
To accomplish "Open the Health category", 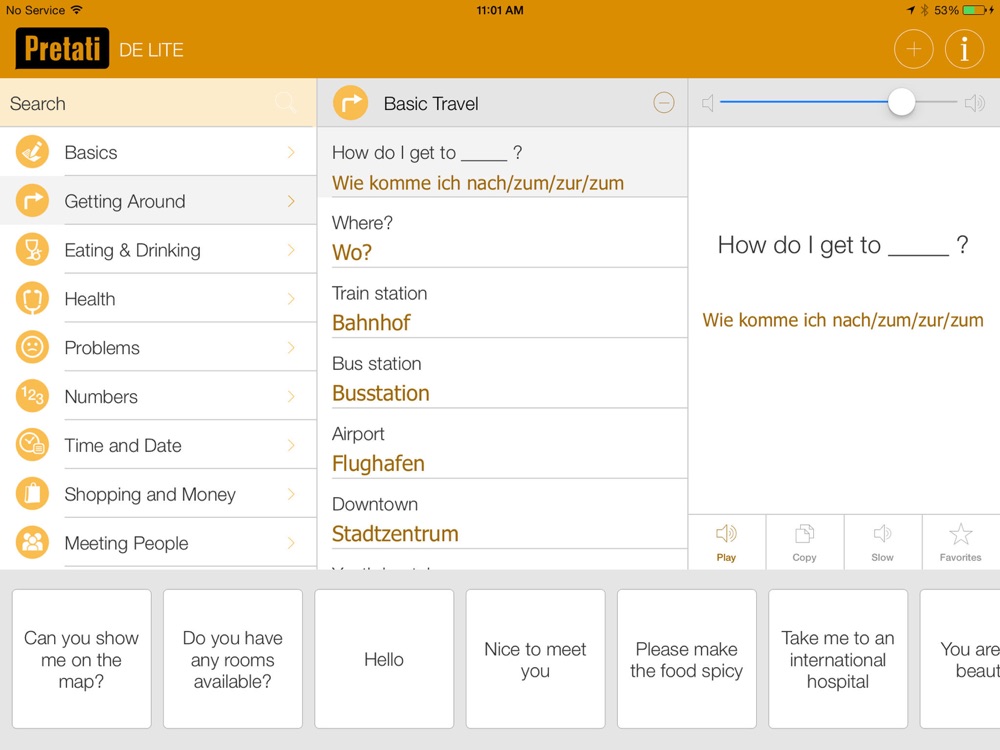I will coord(158,298).
